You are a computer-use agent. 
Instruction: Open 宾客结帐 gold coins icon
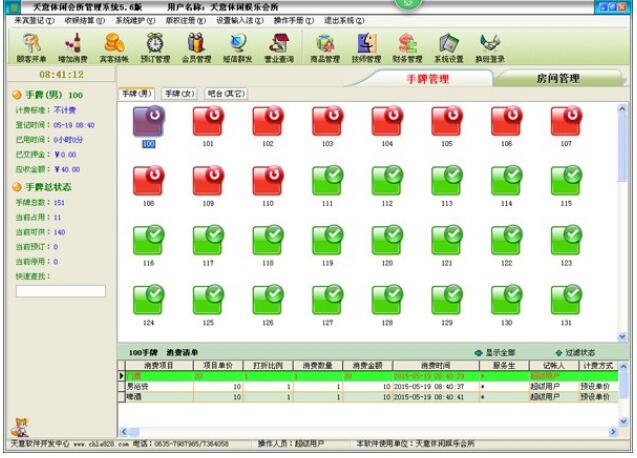[x=114, y=47]
